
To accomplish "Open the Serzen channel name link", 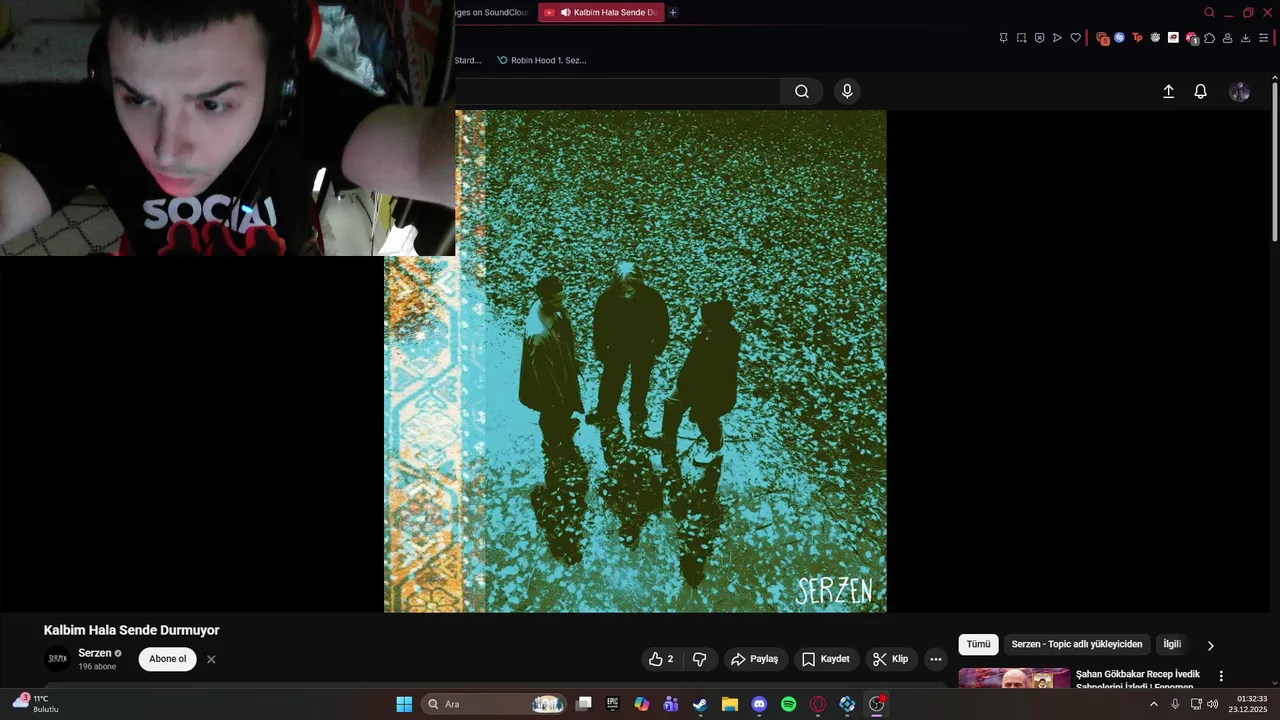I will coord(95,653).
